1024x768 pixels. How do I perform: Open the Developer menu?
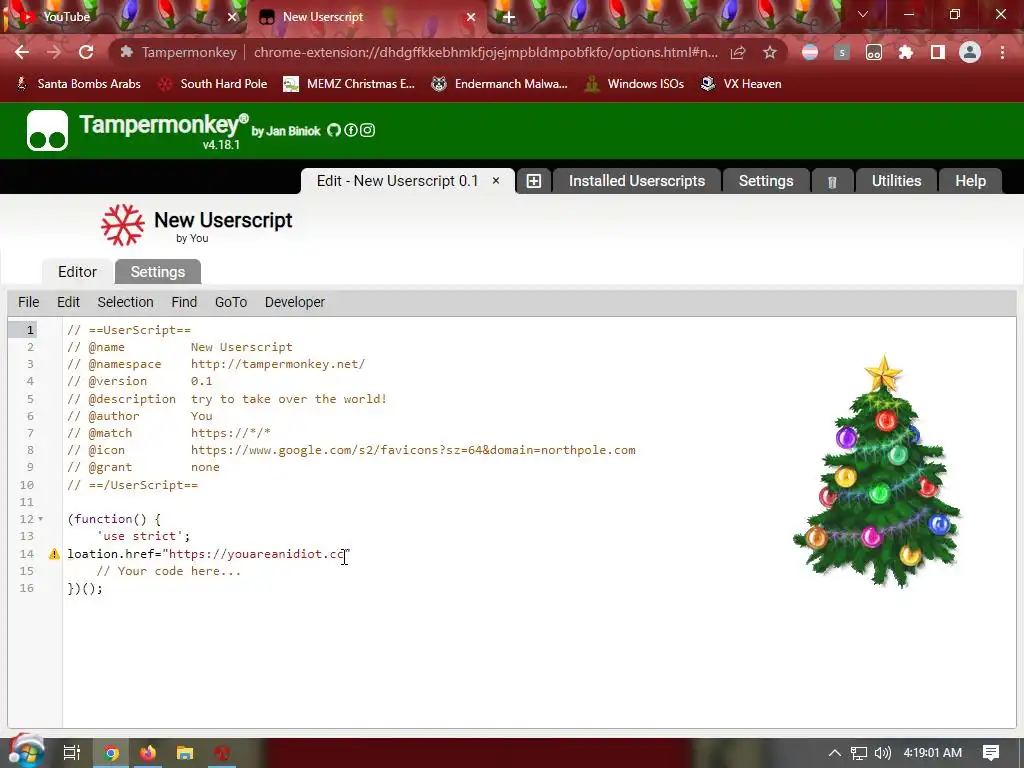coord(295,302)
